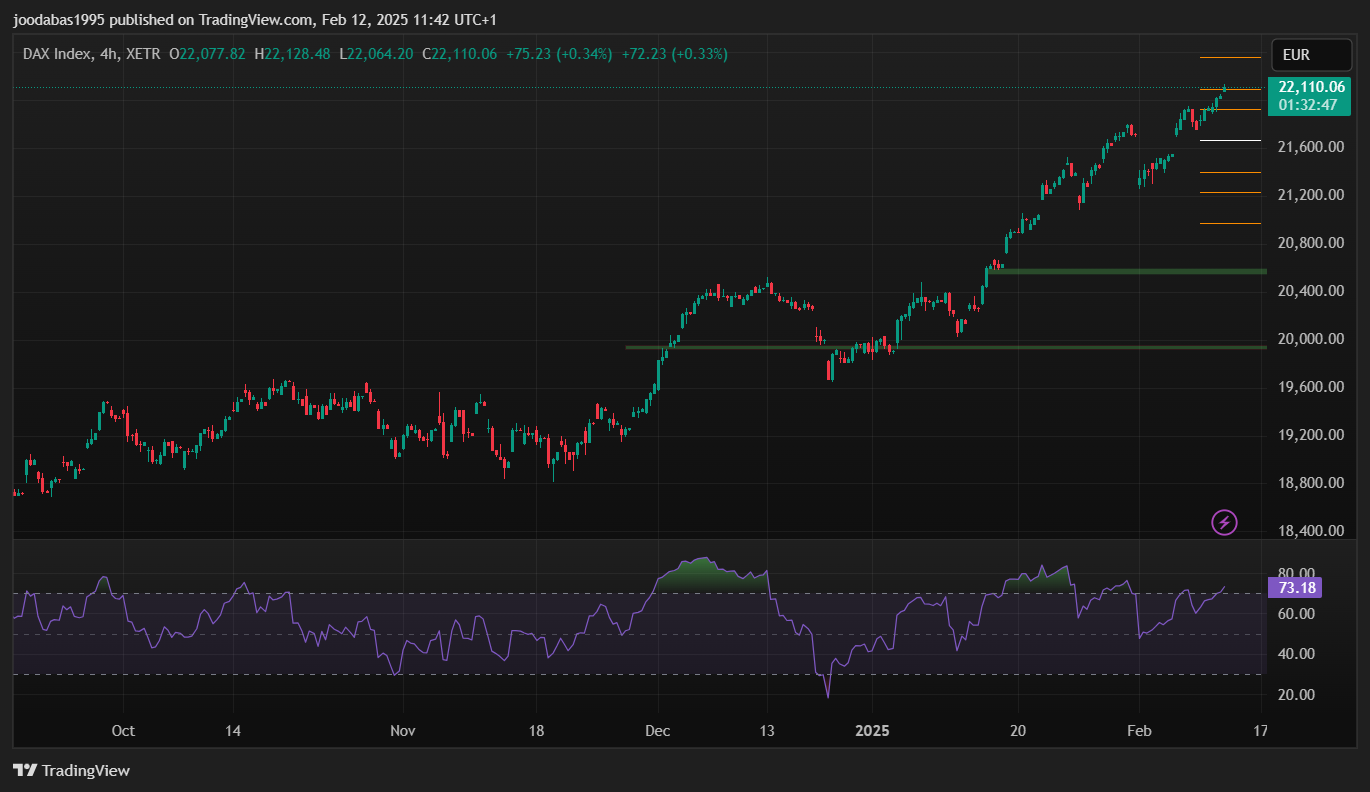1370x792 pixels.
Task: Click the Dec label on time axis
Action: [657, 731]
